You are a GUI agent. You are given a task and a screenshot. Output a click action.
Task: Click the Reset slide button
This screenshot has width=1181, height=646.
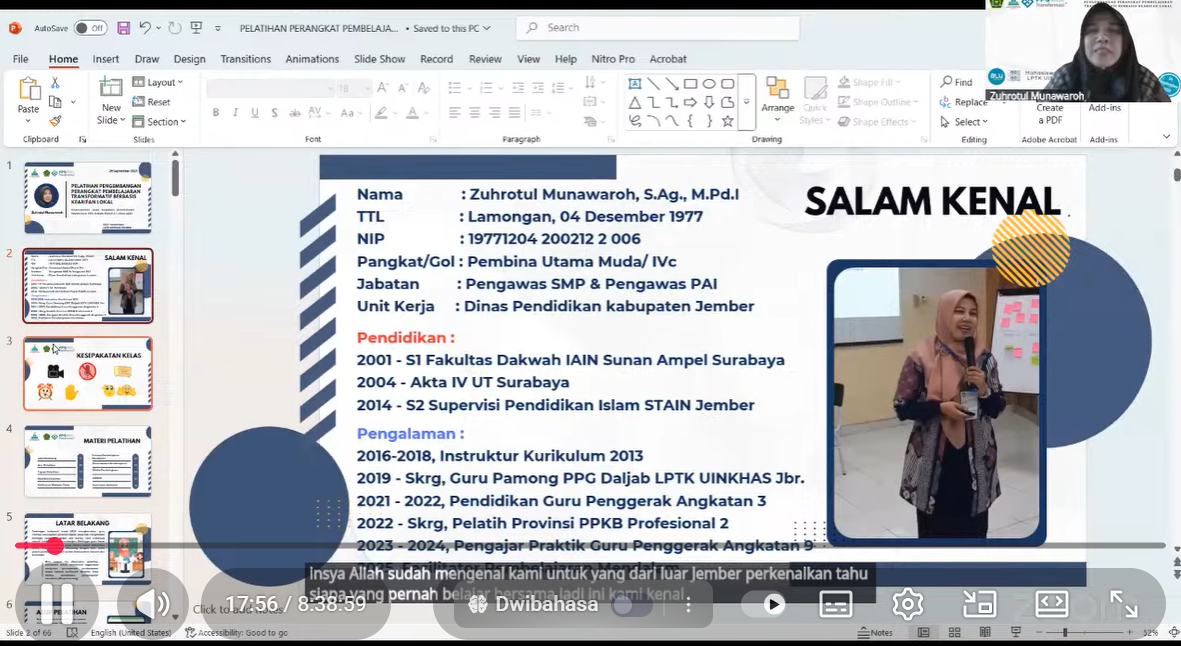153,102
